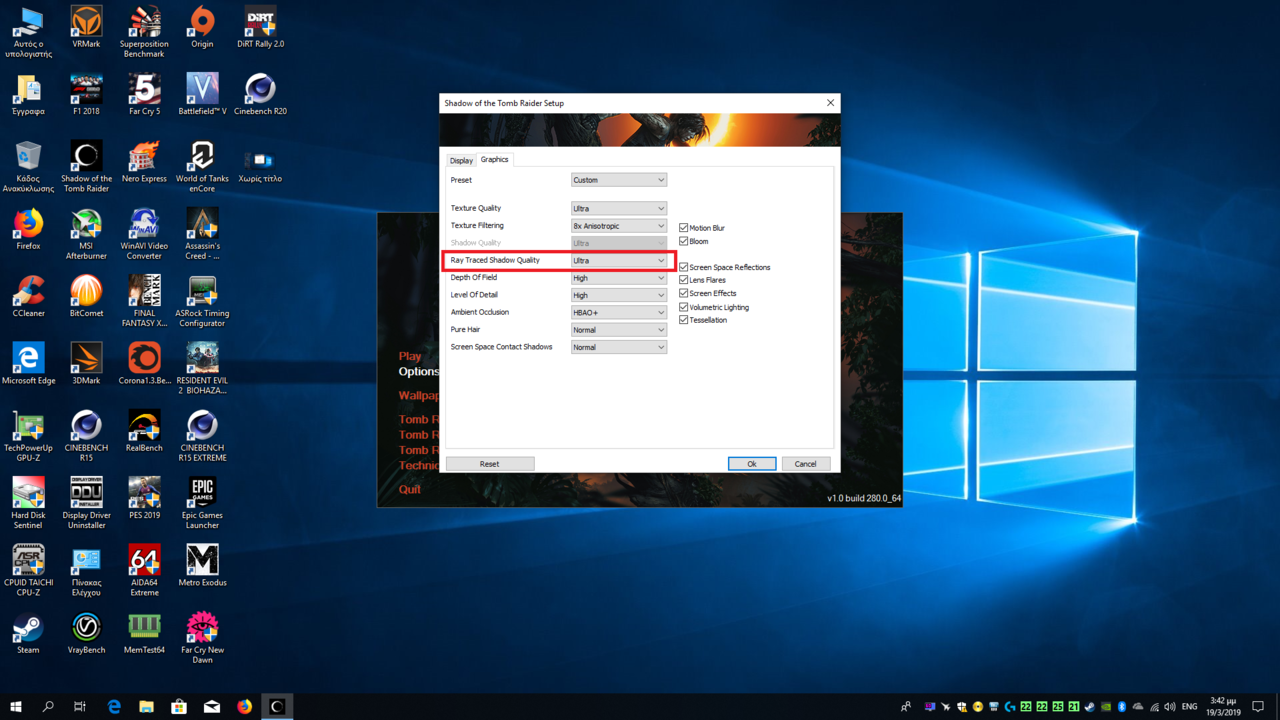Open the Windows Start menu
Viewport: 1280px width, 720px height.
click(x=15, y=707)
